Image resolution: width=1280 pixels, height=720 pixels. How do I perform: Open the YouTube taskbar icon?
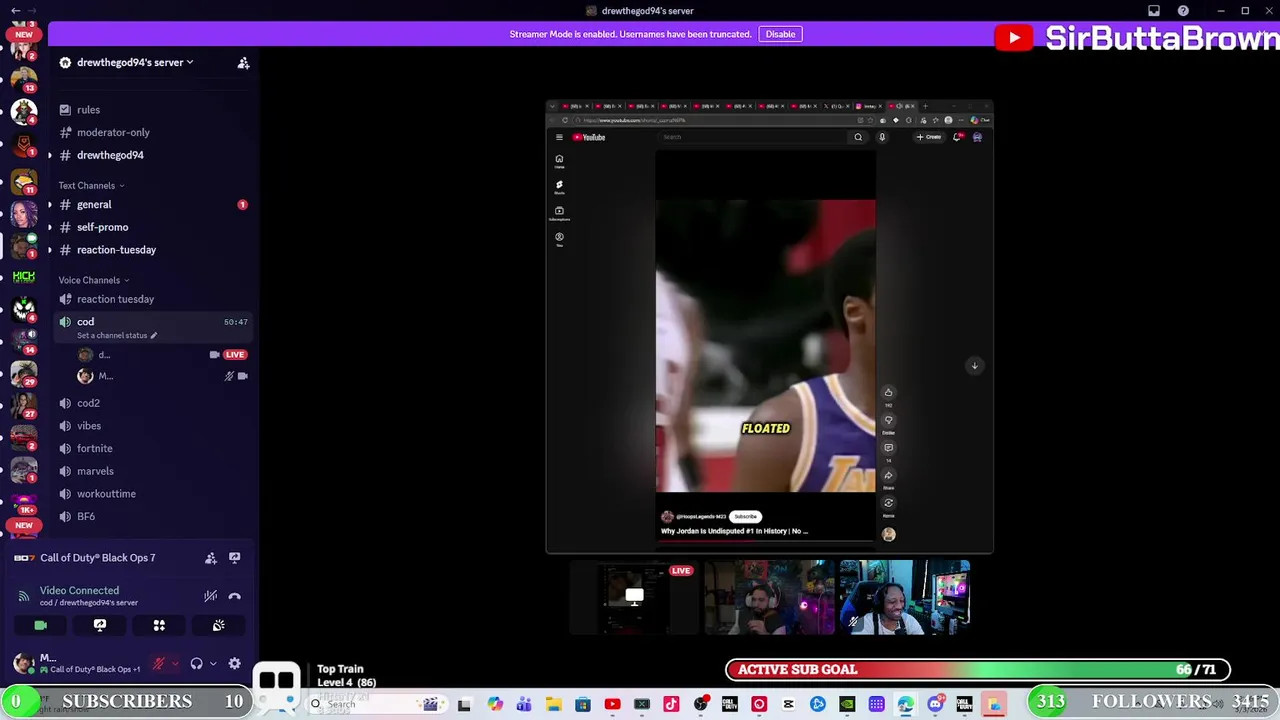coord(612,705)
